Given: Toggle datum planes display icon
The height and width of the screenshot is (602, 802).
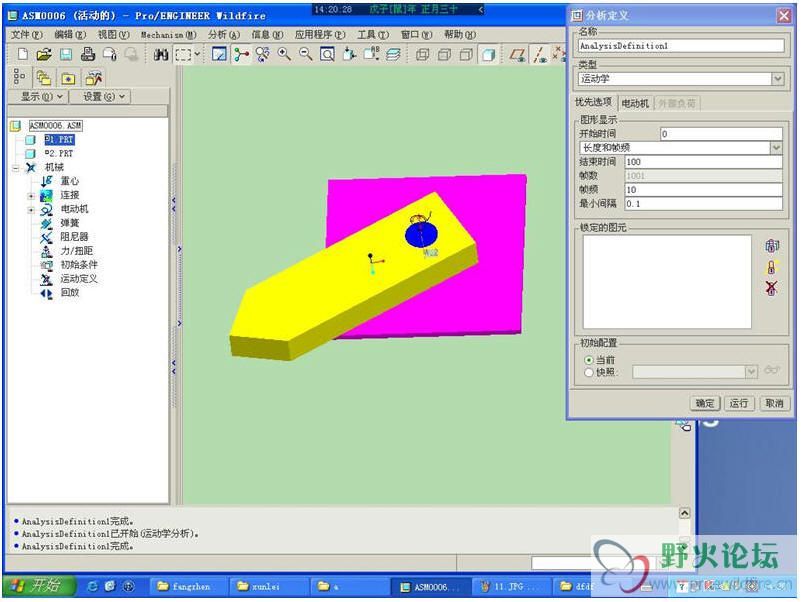Looking at the screenshot, I should 517,54.
